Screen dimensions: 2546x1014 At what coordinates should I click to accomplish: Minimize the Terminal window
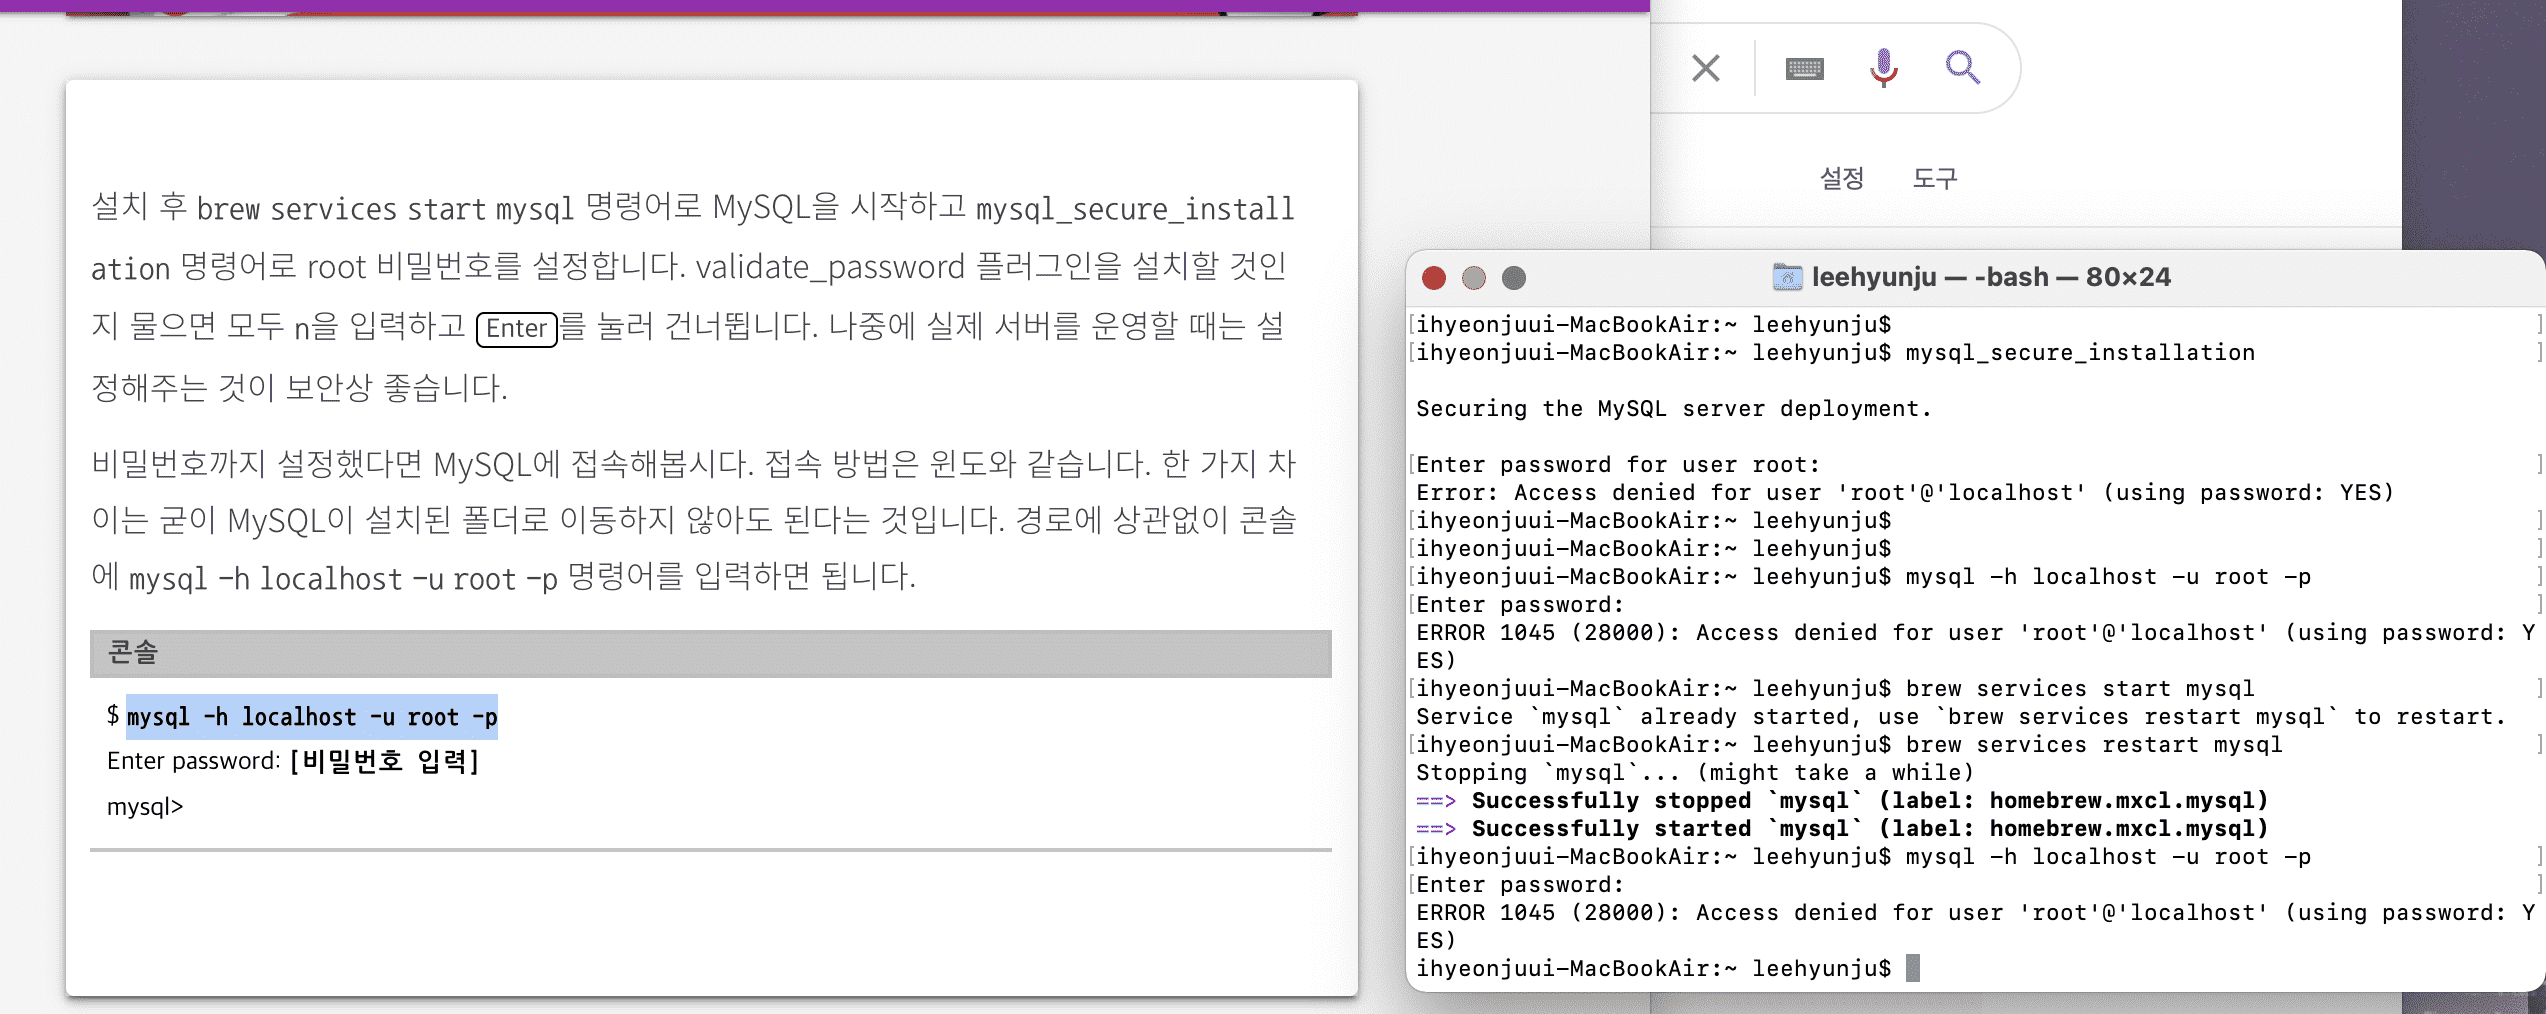1474,278
